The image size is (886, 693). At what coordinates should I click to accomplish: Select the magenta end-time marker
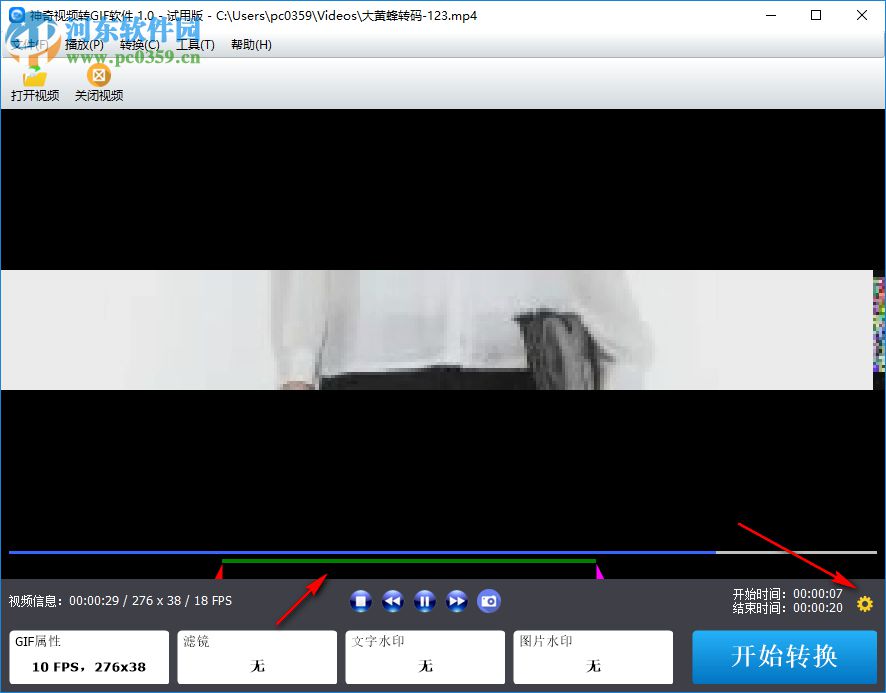[x=600, y=571]
